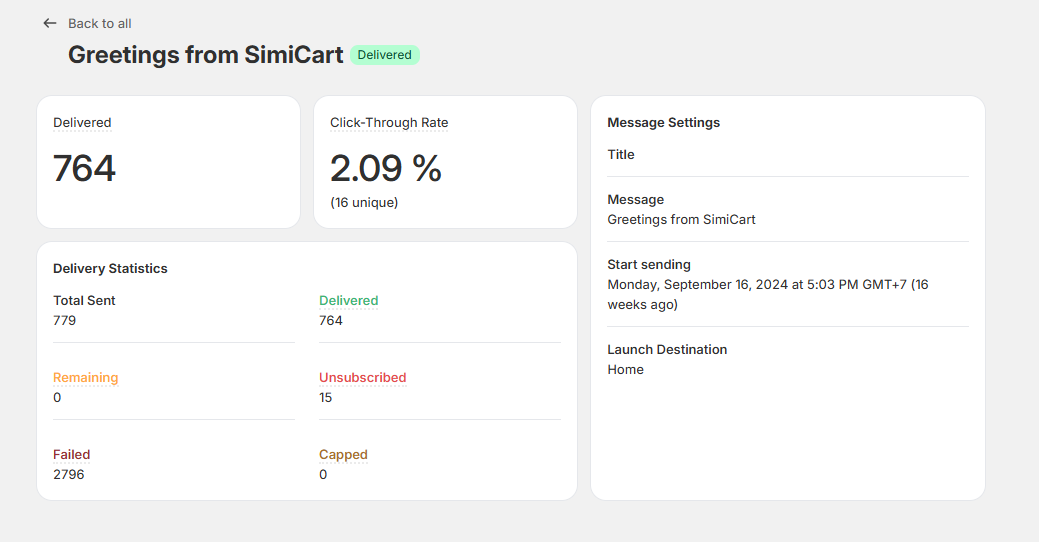Click the '(16 unique)' text
Image resolution: width=1039 pixels, height=542 pixels.
(x=364, y=202)
